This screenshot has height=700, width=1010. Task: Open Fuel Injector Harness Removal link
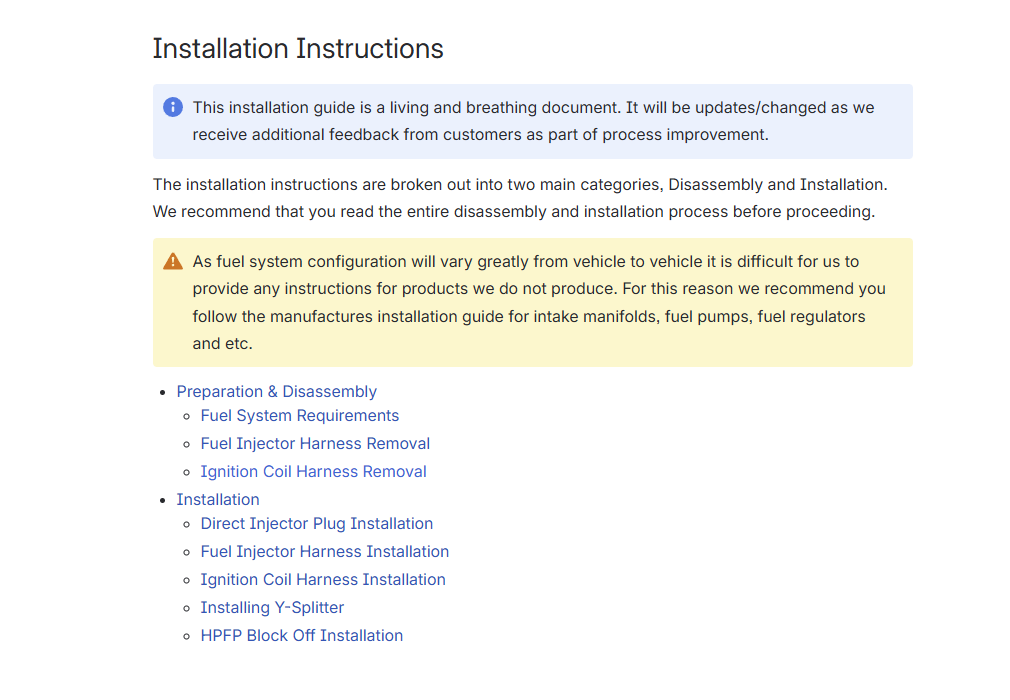coord(315,444)
